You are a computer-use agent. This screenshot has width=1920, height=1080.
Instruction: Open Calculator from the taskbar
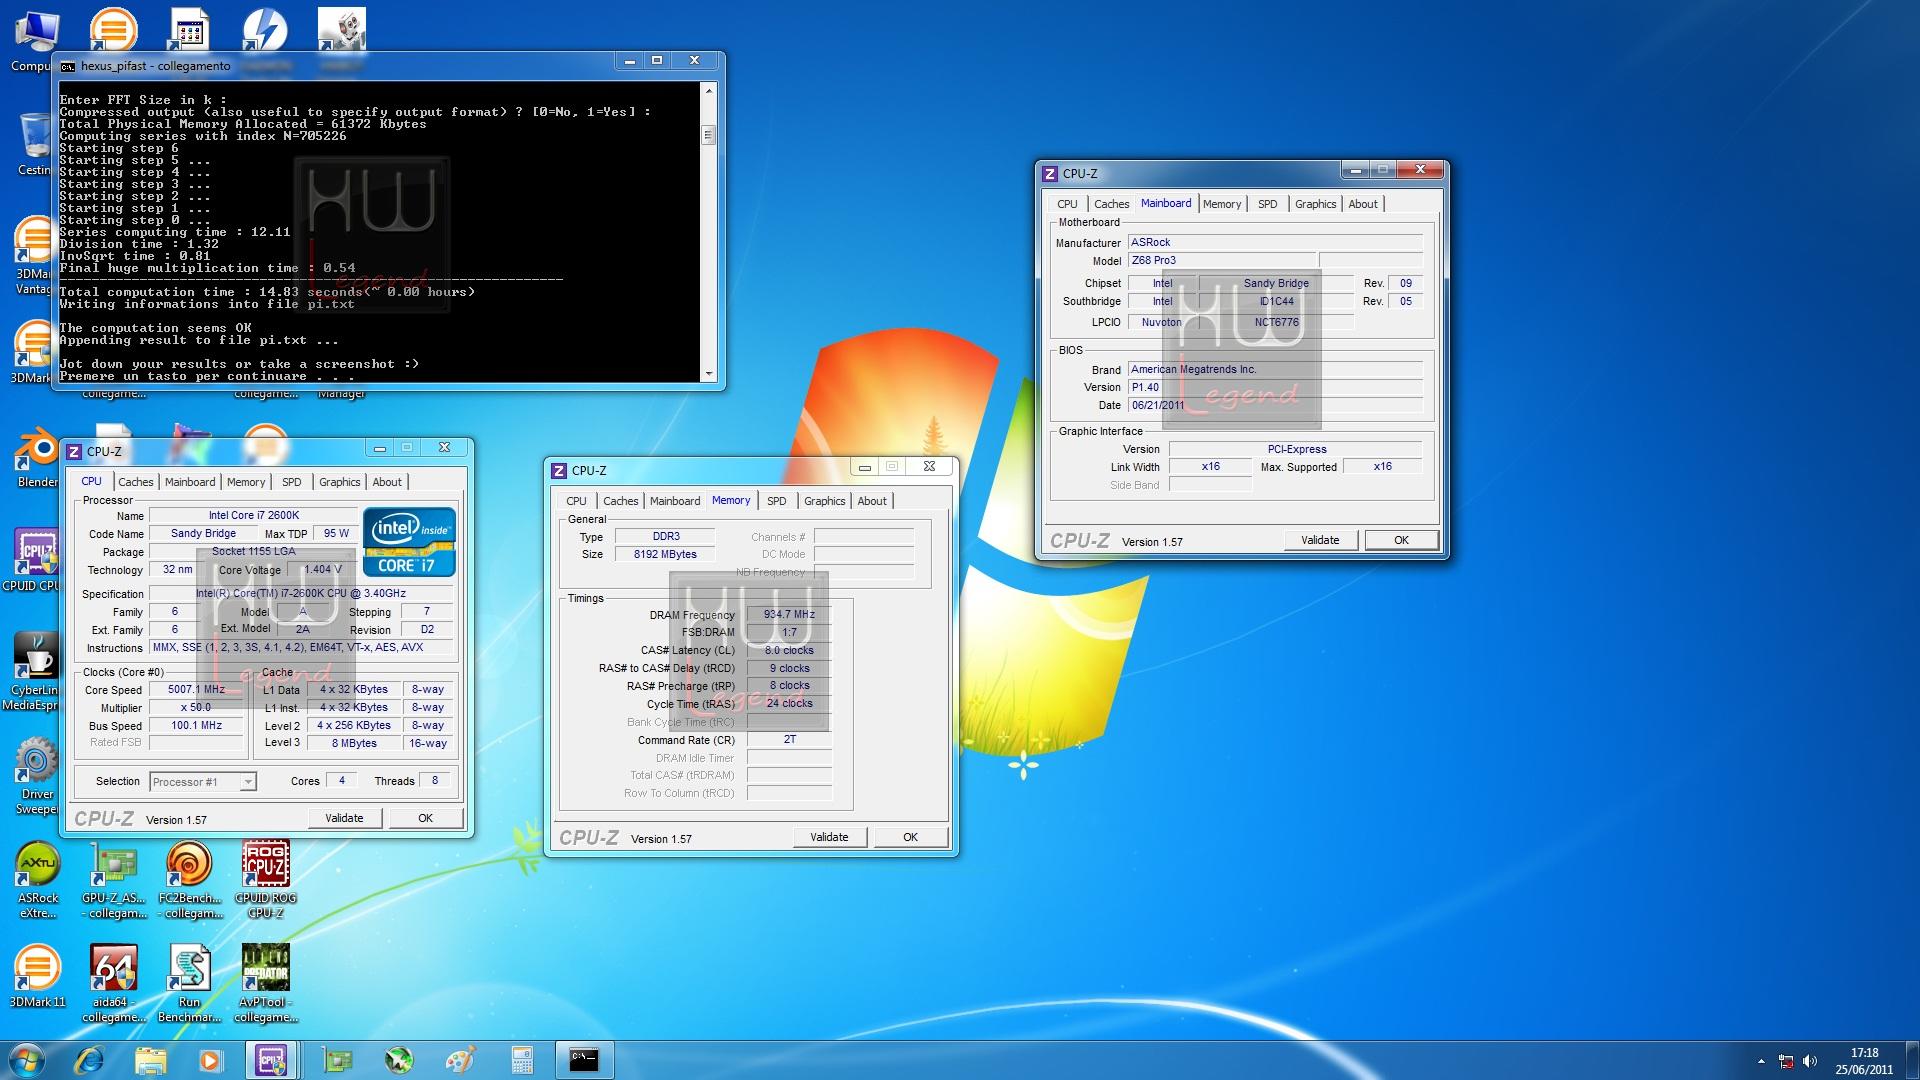click(x=522, y=1060)
